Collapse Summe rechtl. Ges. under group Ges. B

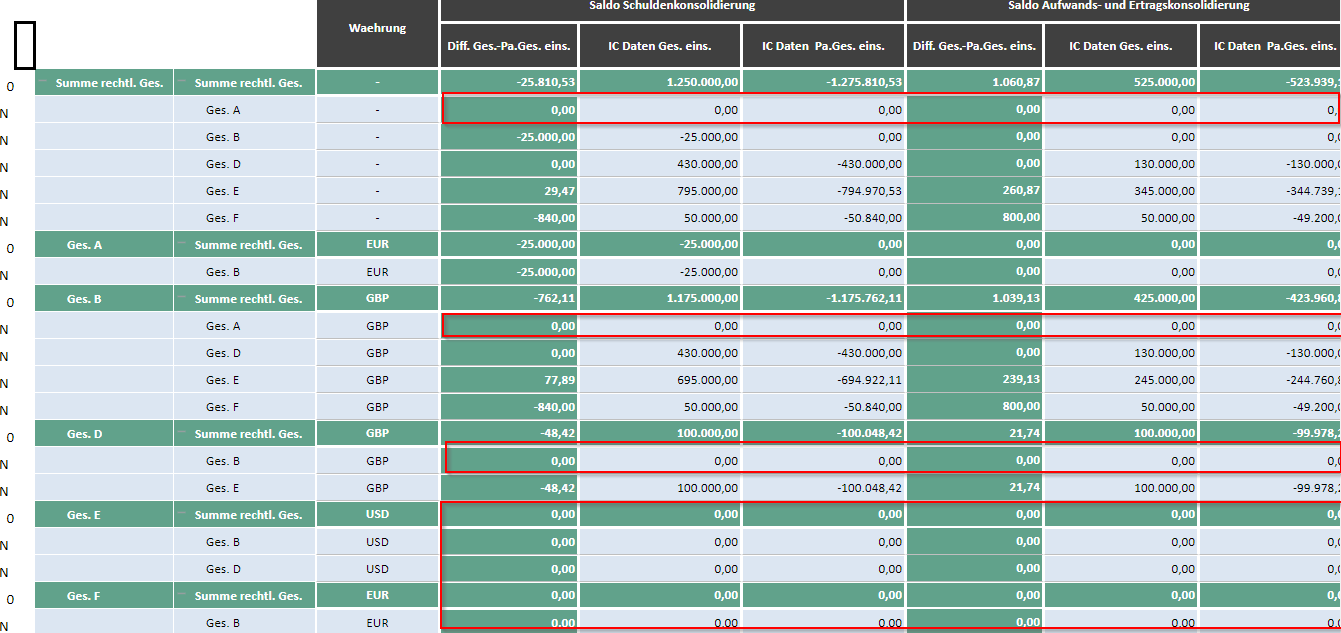click(x=183, y=298)
